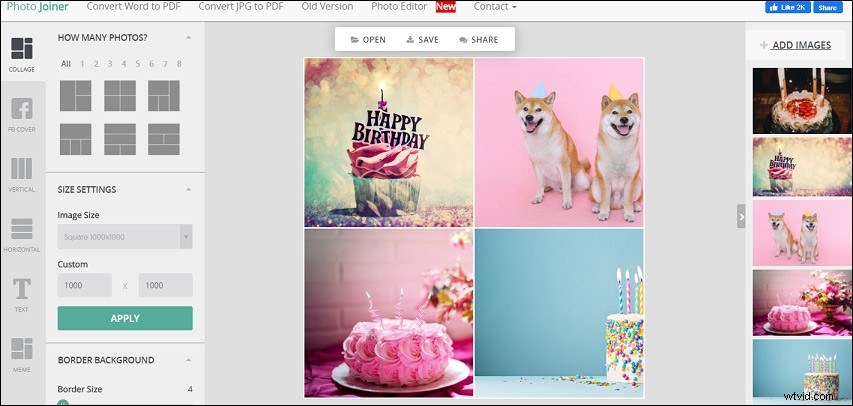Click the custom width input field
This screenshot has height=406, width=853.
84,285
